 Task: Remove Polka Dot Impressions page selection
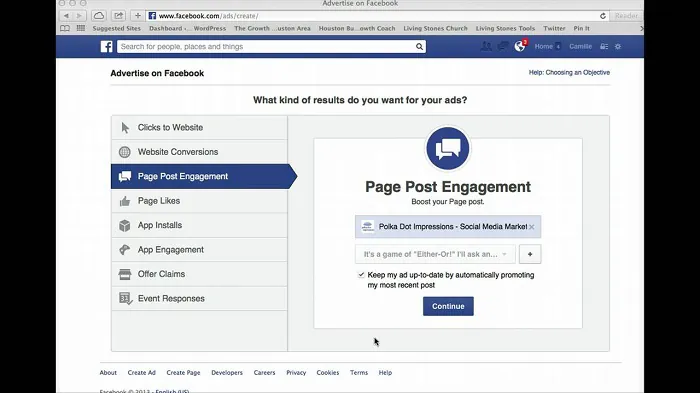531,227
